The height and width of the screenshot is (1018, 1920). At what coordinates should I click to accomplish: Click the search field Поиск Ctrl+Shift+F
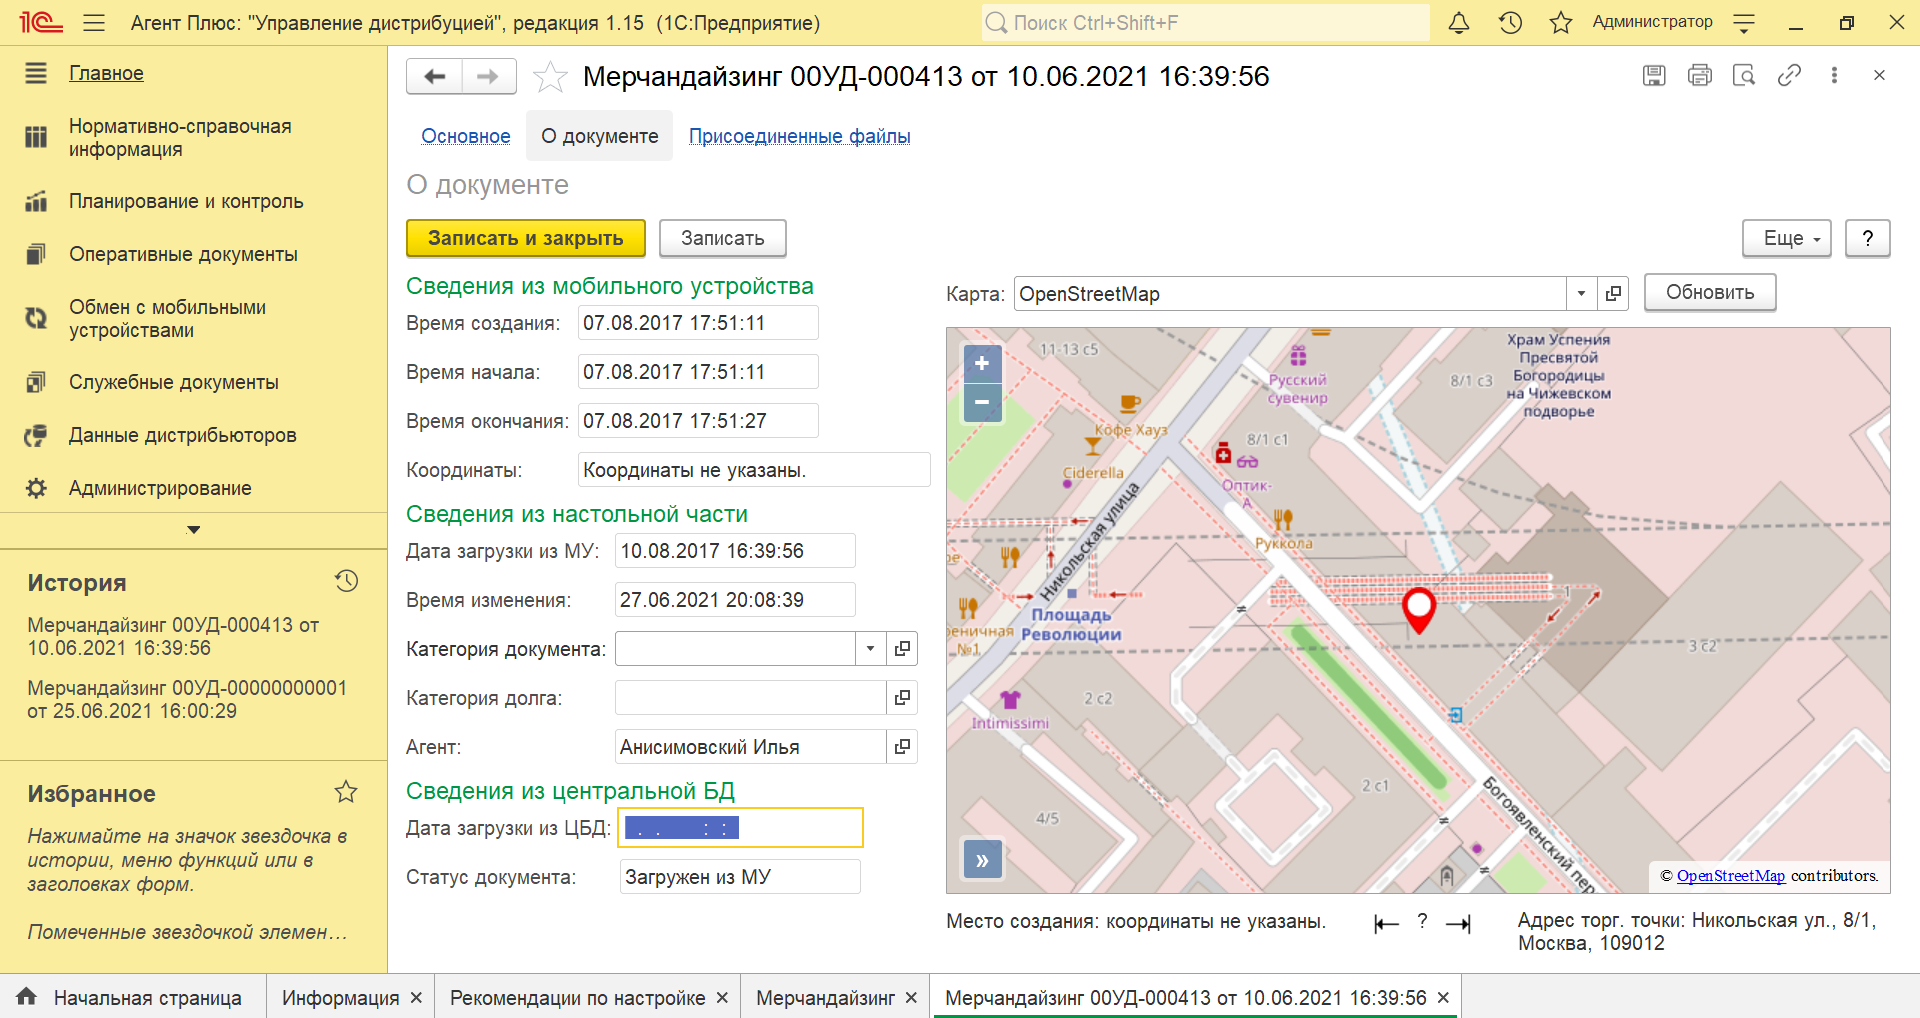coord(1205,22)
